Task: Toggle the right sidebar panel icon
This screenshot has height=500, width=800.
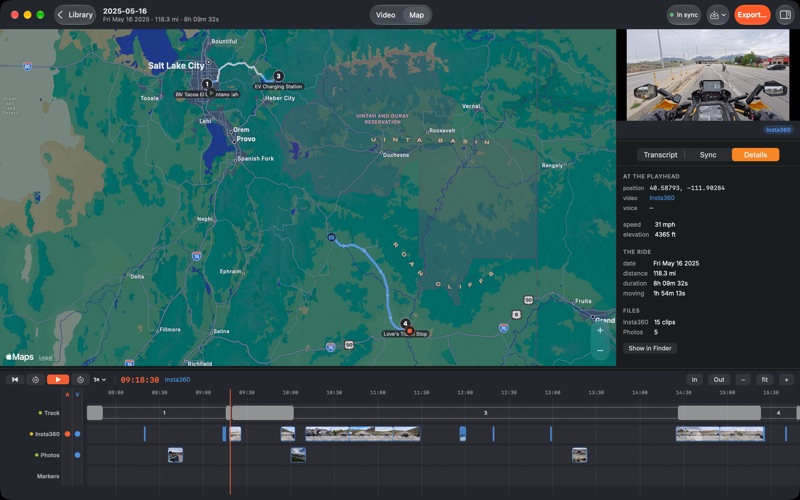Action: click(x=785, y=15)
